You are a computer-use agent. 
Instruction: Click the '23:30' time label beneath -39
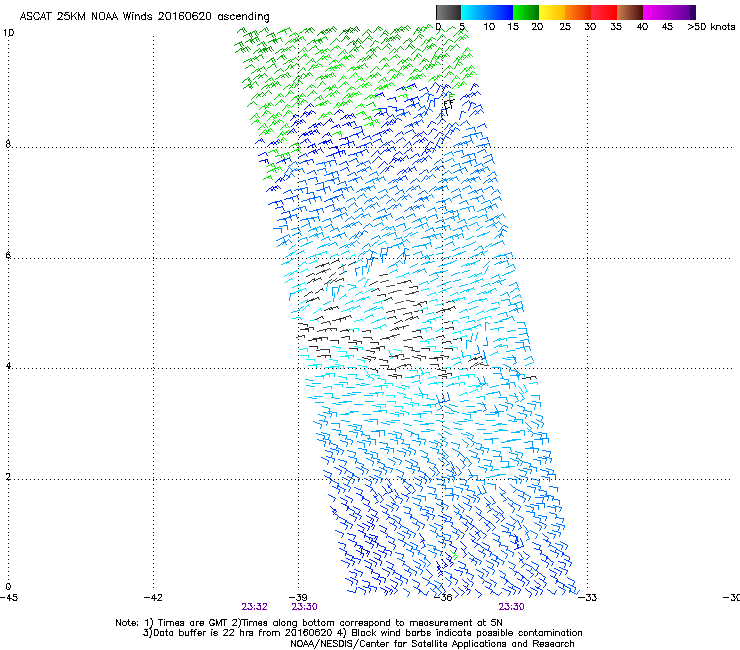click(304, 607)
